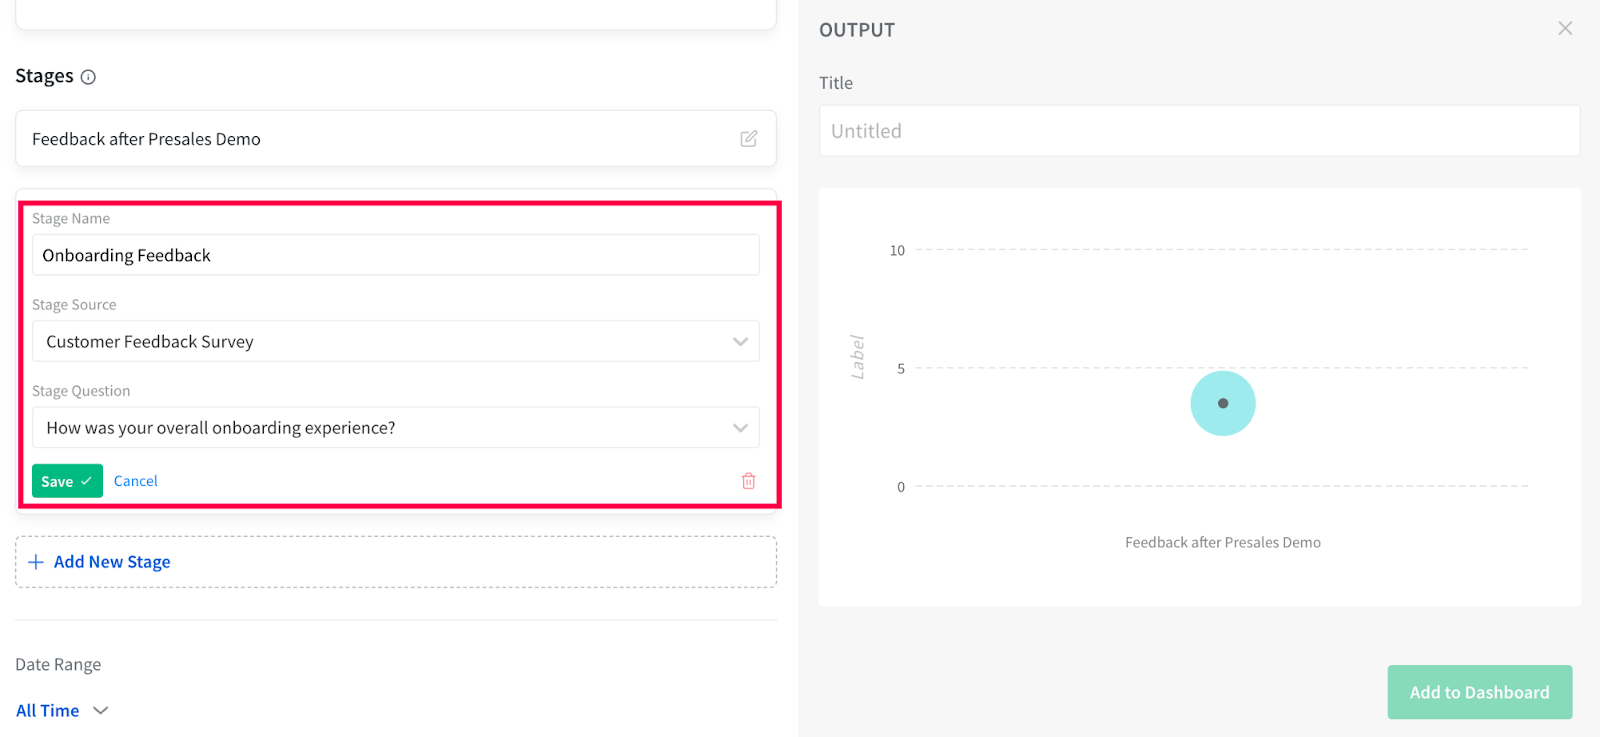
Task: Click the Cancel link
Action: [135, 481]
